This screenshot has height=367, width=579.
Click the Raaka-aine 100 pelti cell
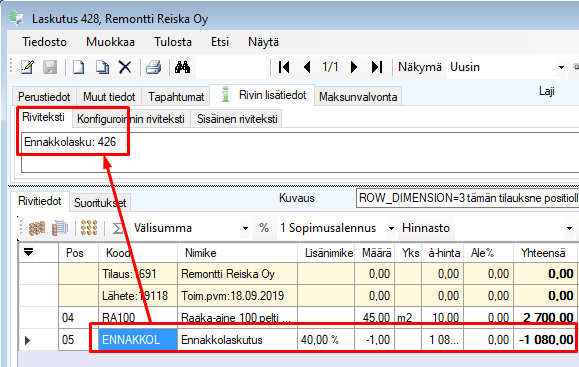237,318
